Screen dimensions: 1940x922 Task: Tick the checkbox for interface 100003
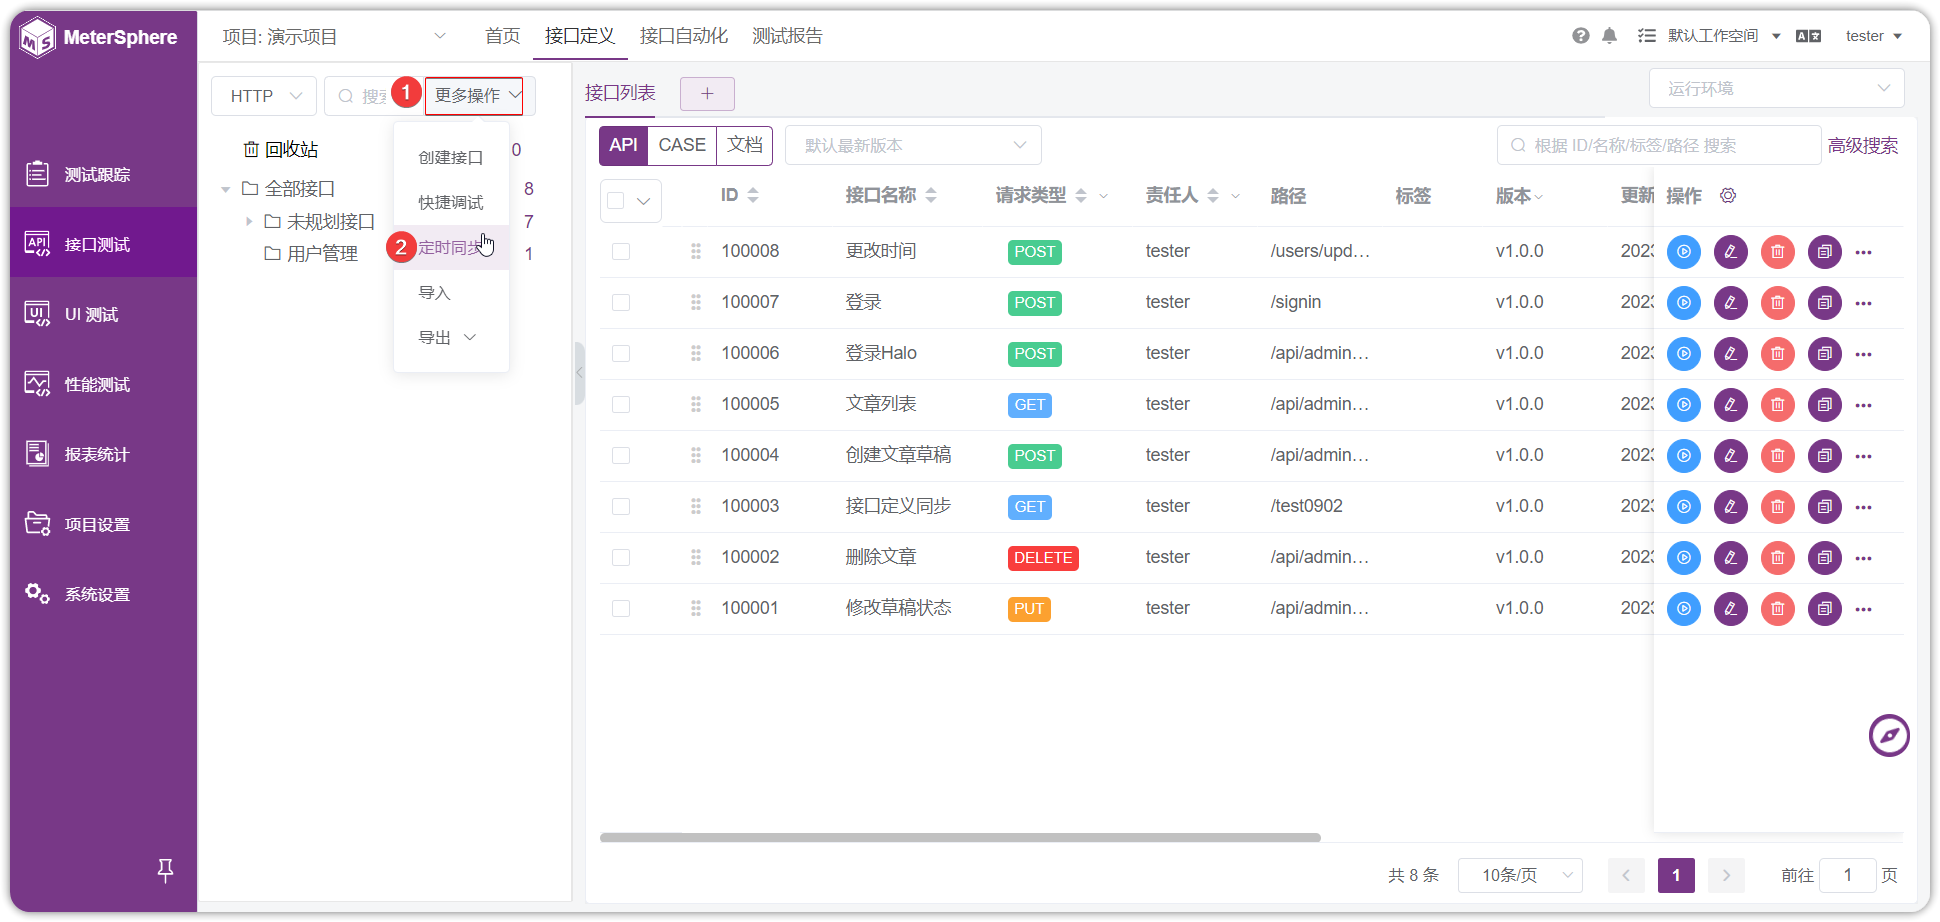click(621, 507)
